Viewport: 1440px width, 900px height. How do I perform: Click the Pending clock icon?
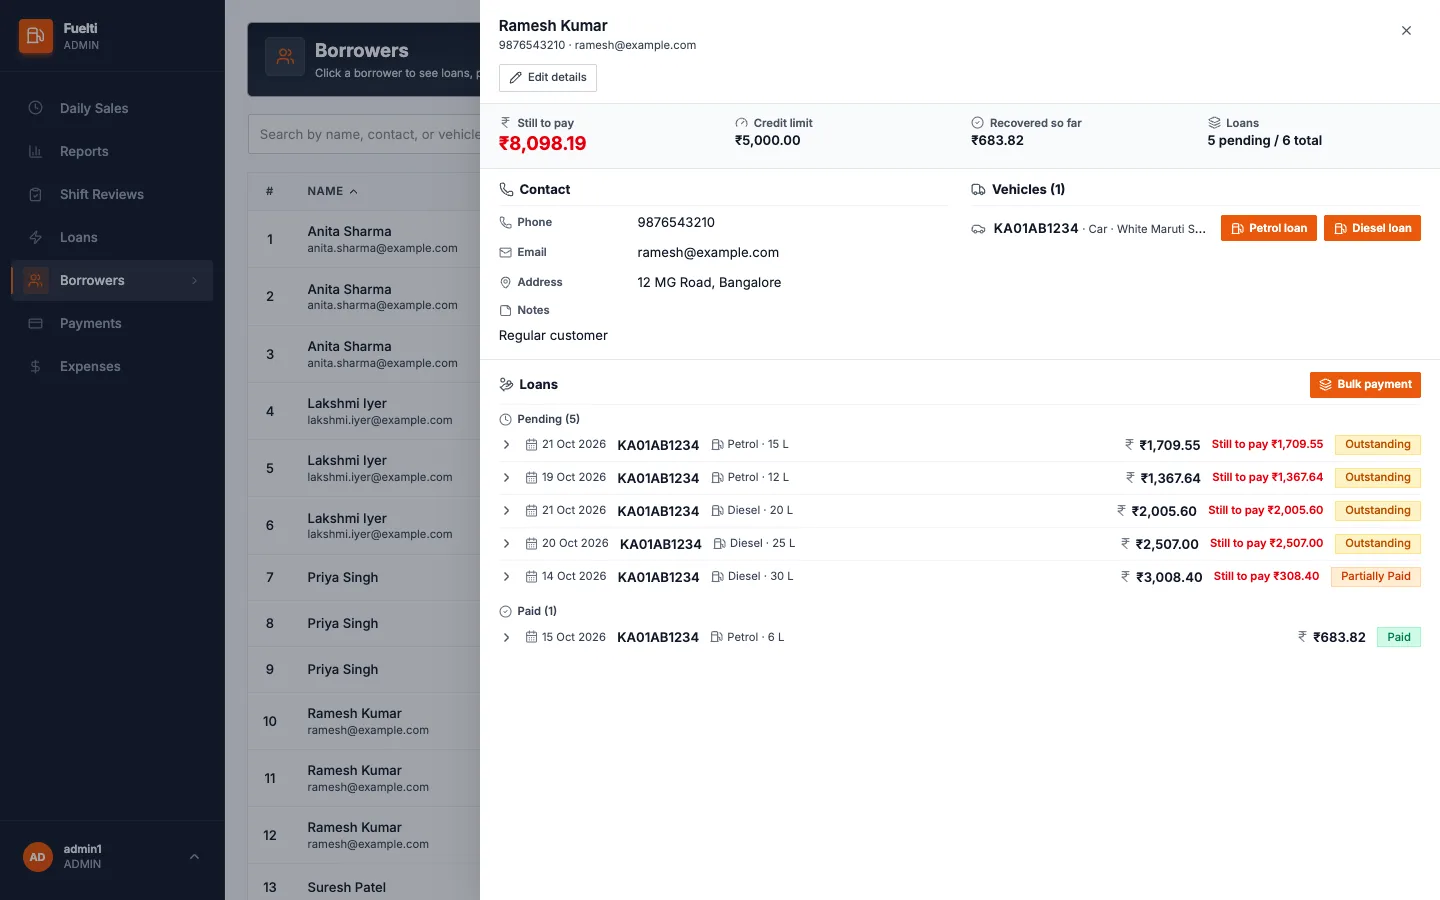[505, 420]
